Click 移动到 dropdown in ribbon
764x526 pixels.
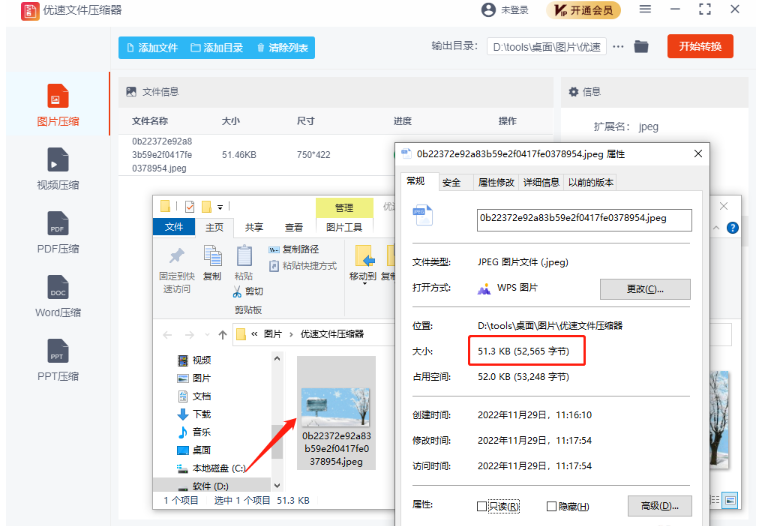[363, 264]
